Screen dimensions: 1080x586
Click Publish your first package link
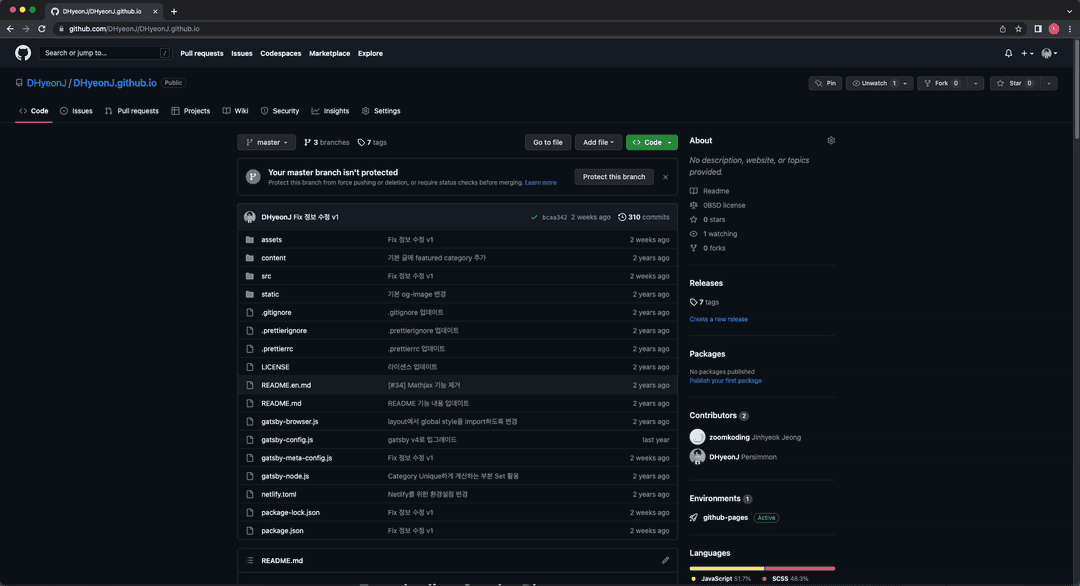[725, 381]
